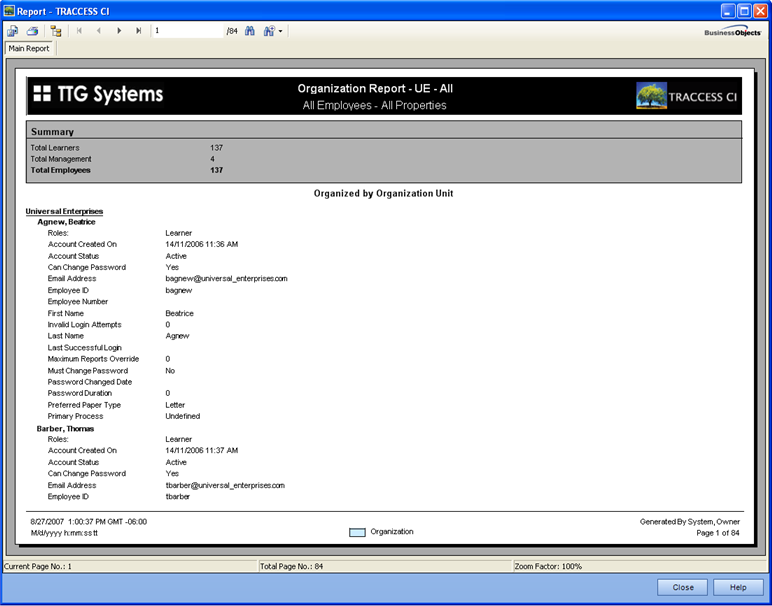Click the page number input field

(x=188, y=31)
